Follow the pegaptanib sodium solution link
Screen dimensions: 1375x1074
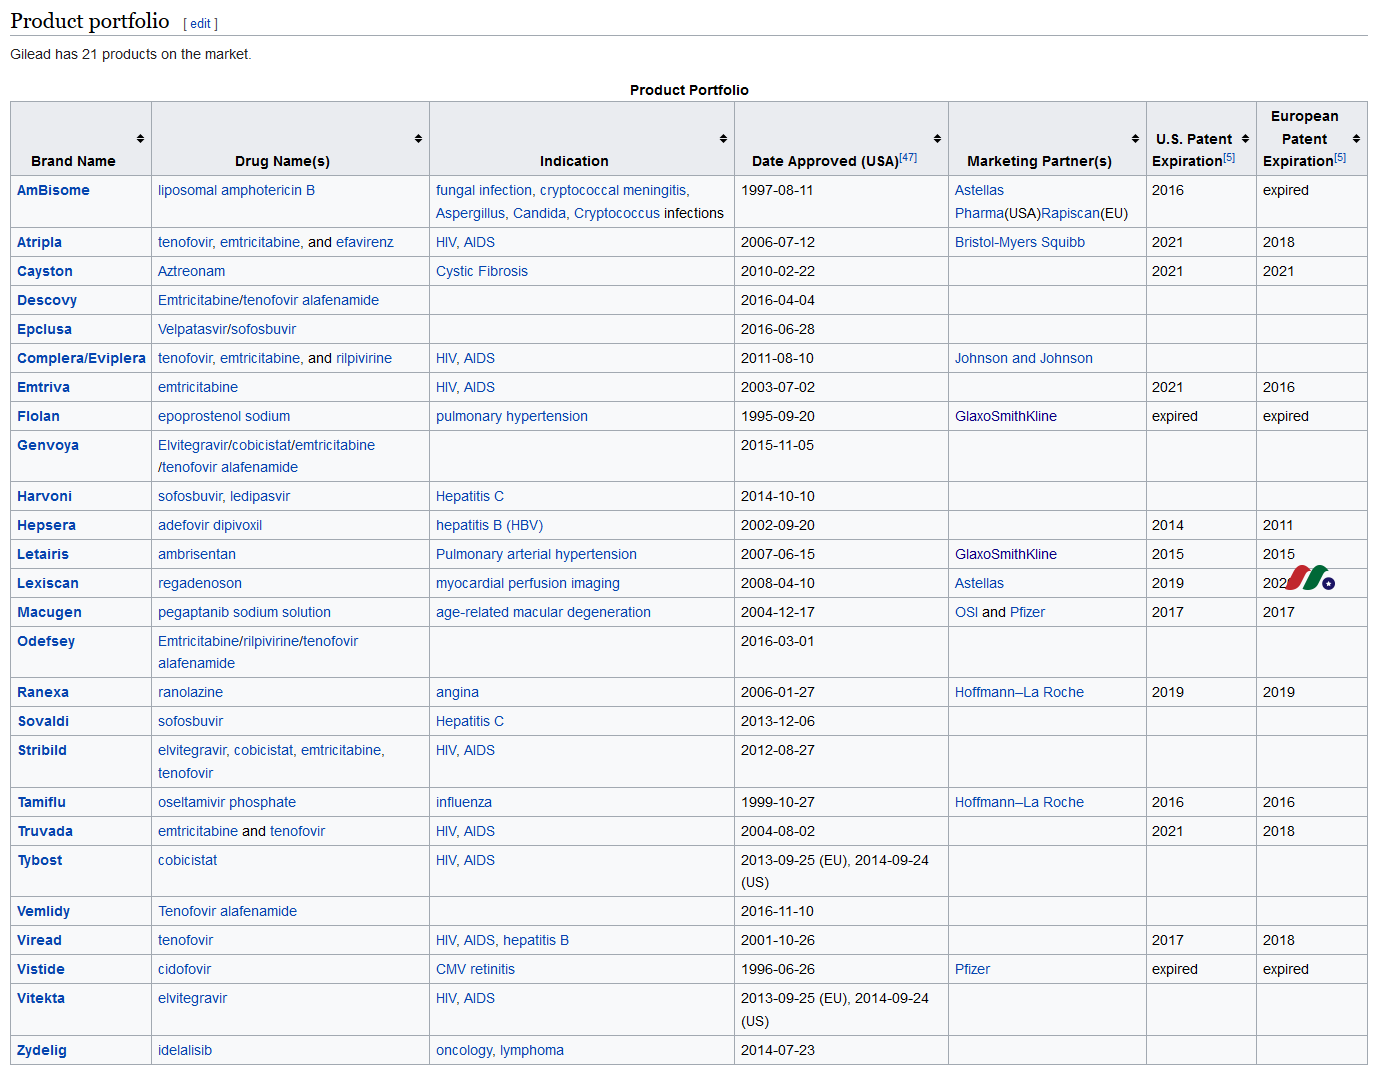tap(244, 612)
